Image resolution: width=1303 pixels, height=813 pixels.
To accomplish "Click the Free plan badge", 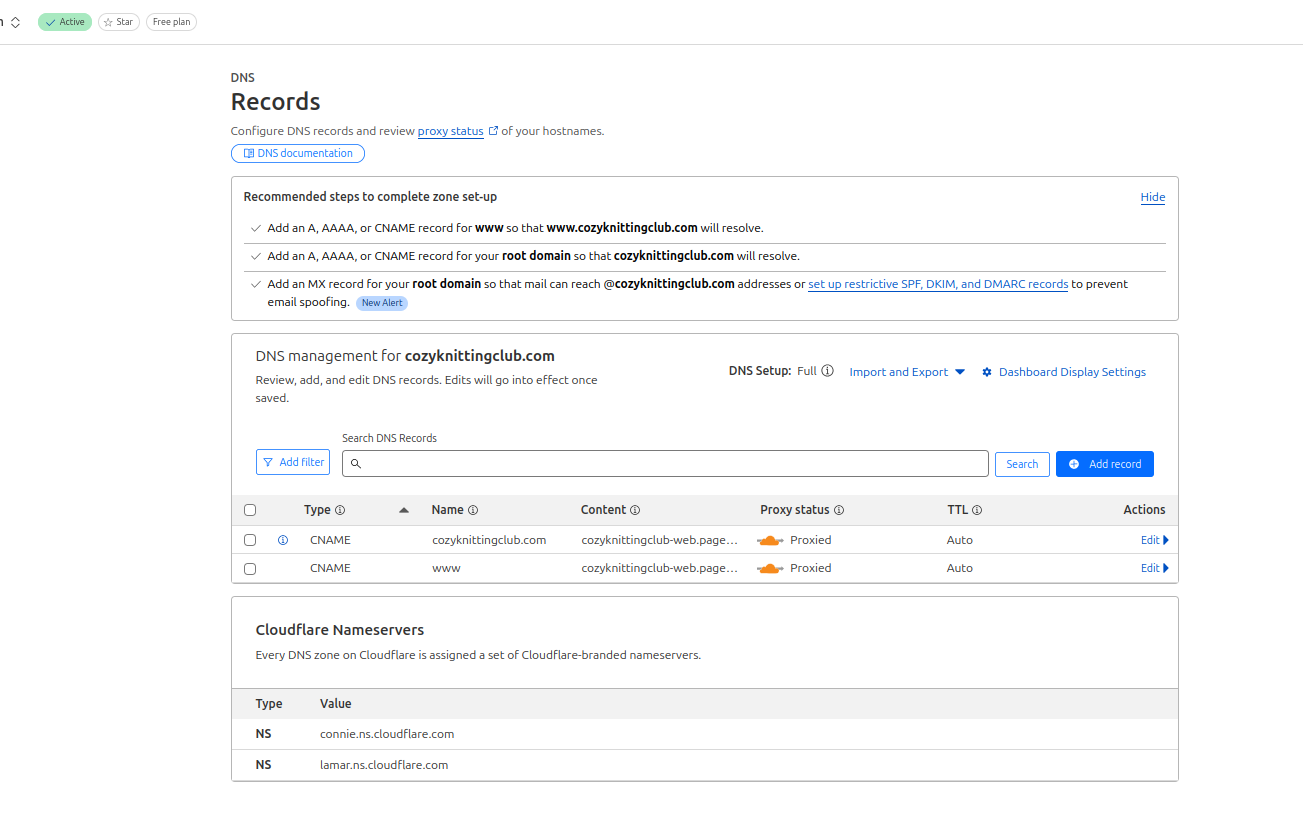I will [x=171, y=22].
